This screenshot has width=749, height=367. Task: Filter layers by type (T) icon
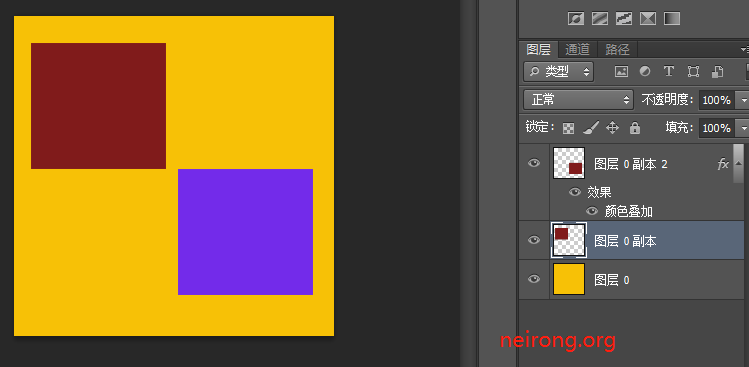tap(669, 72)
